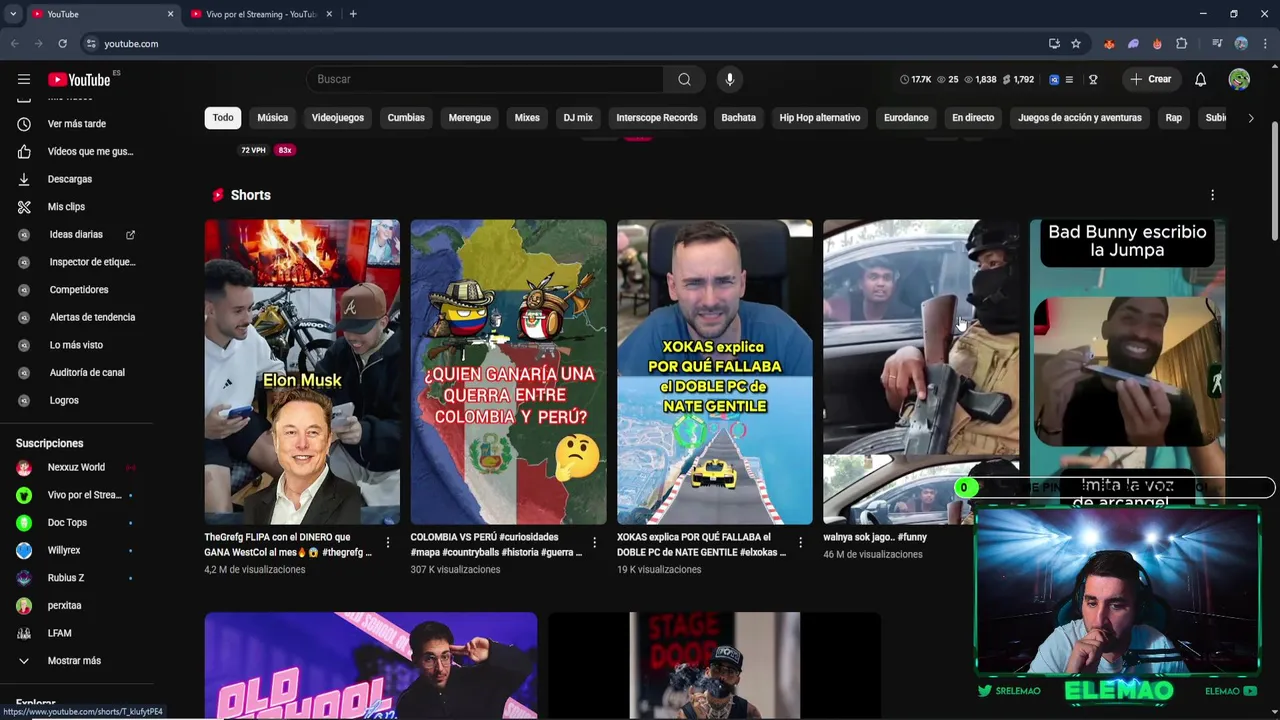Open Logros in sidebar
Viewport: 1280px width, 720px height.
[64, 400]
